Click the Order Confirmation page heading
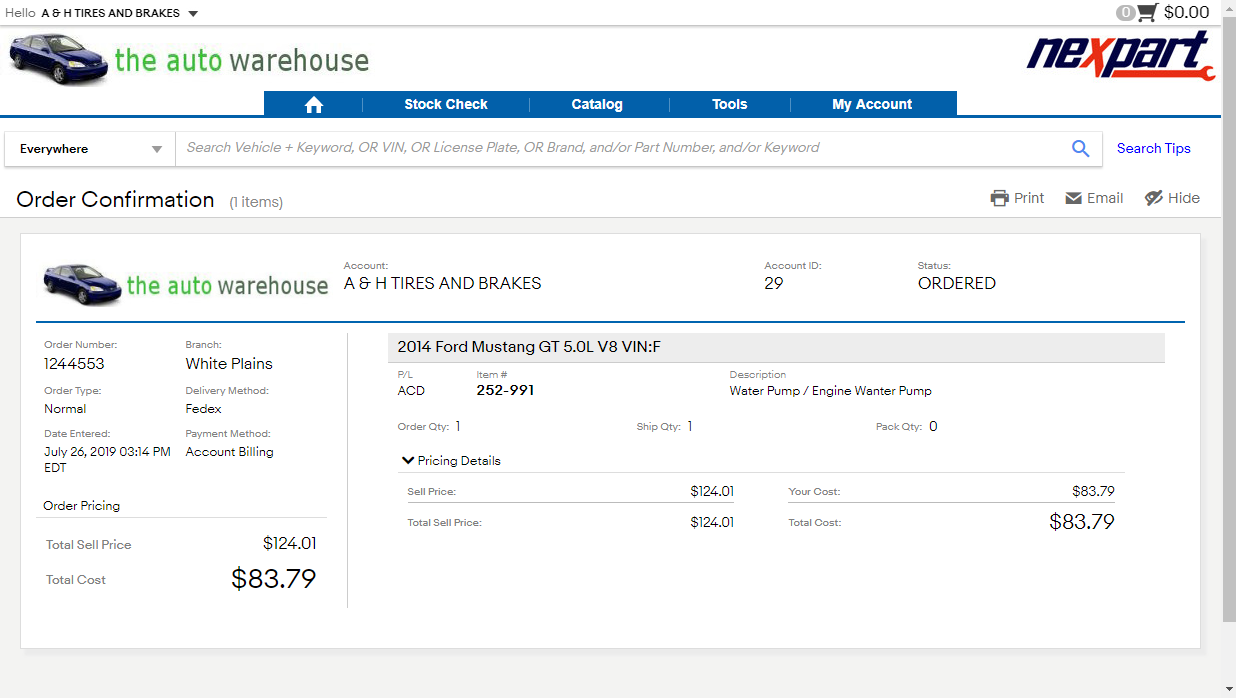Screen dimensions: 1236x698 point(116,200)
